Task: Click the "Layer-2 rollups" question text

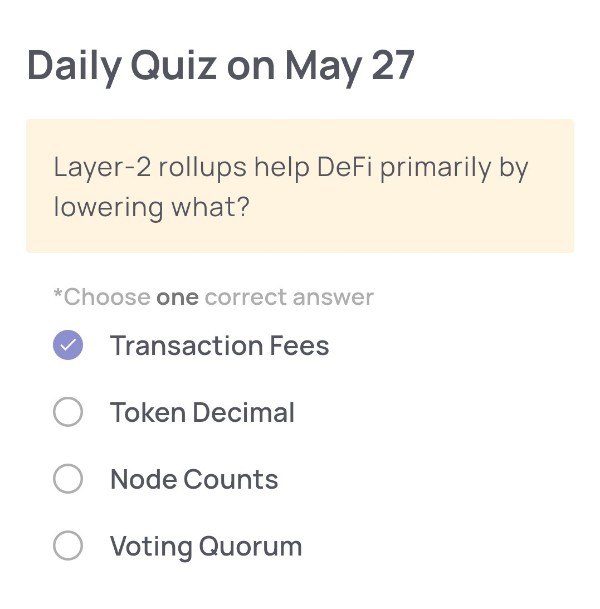Action: pyautogui.click(x=150, y=168)
